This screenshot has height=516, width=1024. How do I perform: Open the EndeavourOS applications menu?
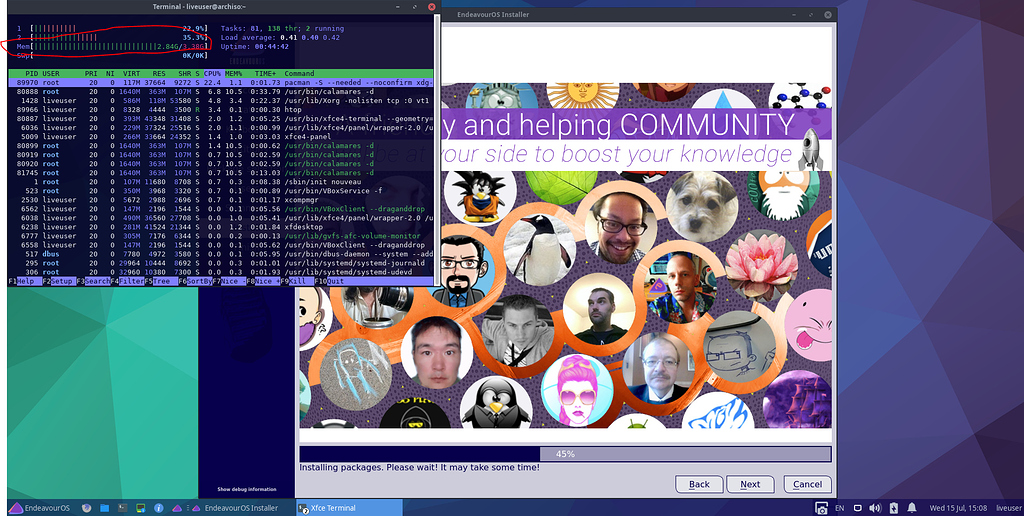41,508
